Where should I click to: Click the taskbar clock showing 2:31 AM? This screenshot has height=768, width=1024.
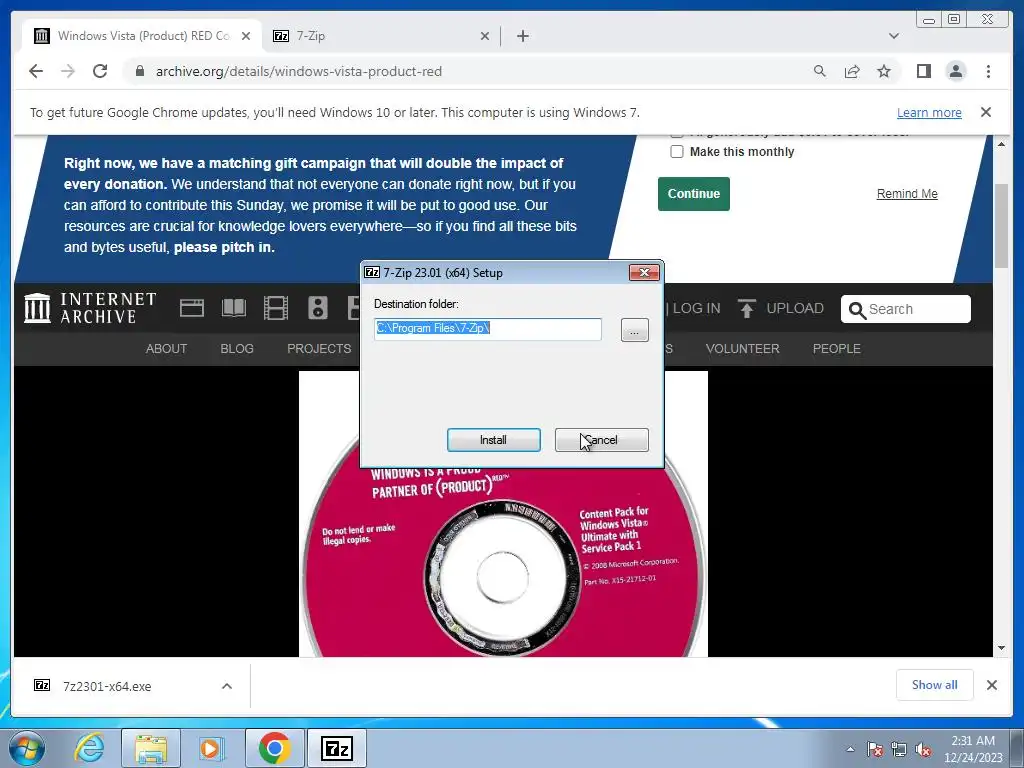pyautogui.click(x=973, y=749)
